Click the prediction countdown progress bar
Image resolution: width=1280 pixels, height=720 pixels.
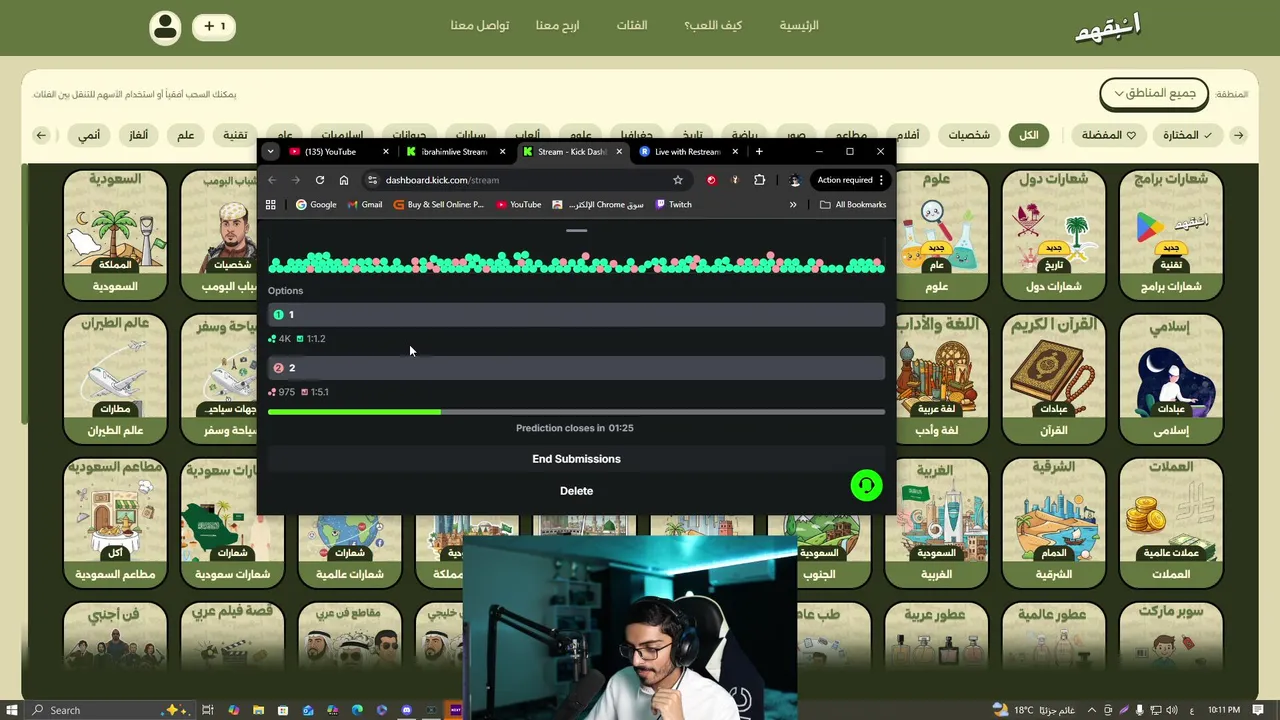(x=576, y=411)
